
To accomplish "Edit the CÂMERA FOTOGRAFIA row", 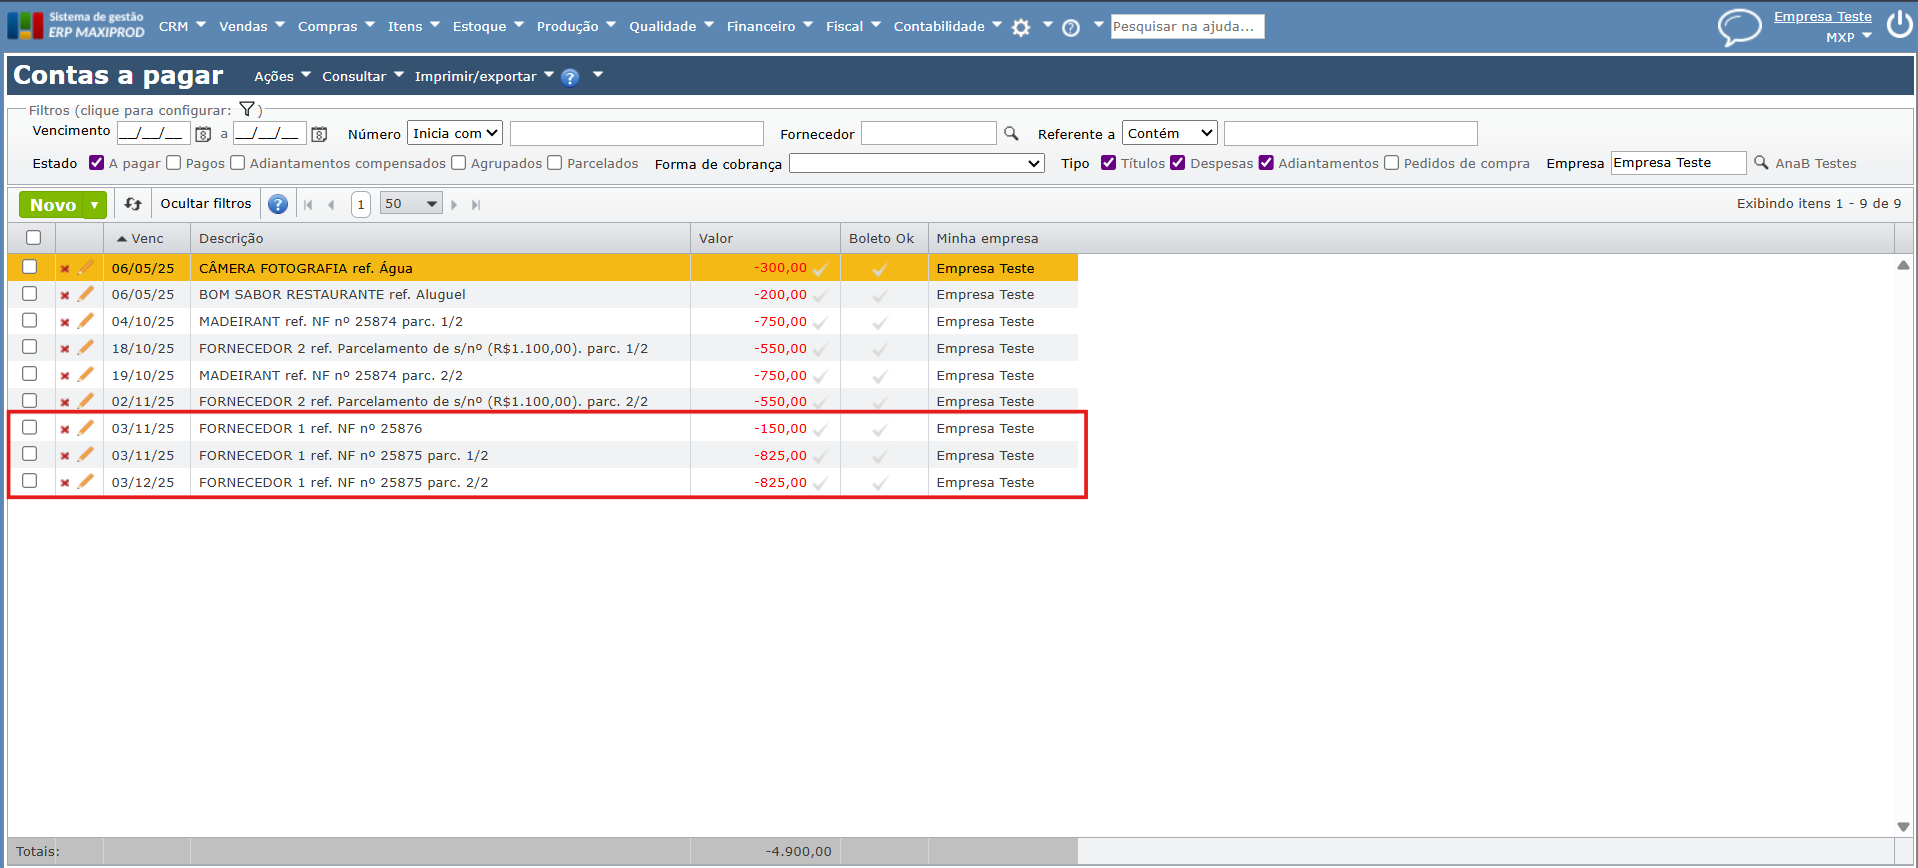I will (86, 267).
